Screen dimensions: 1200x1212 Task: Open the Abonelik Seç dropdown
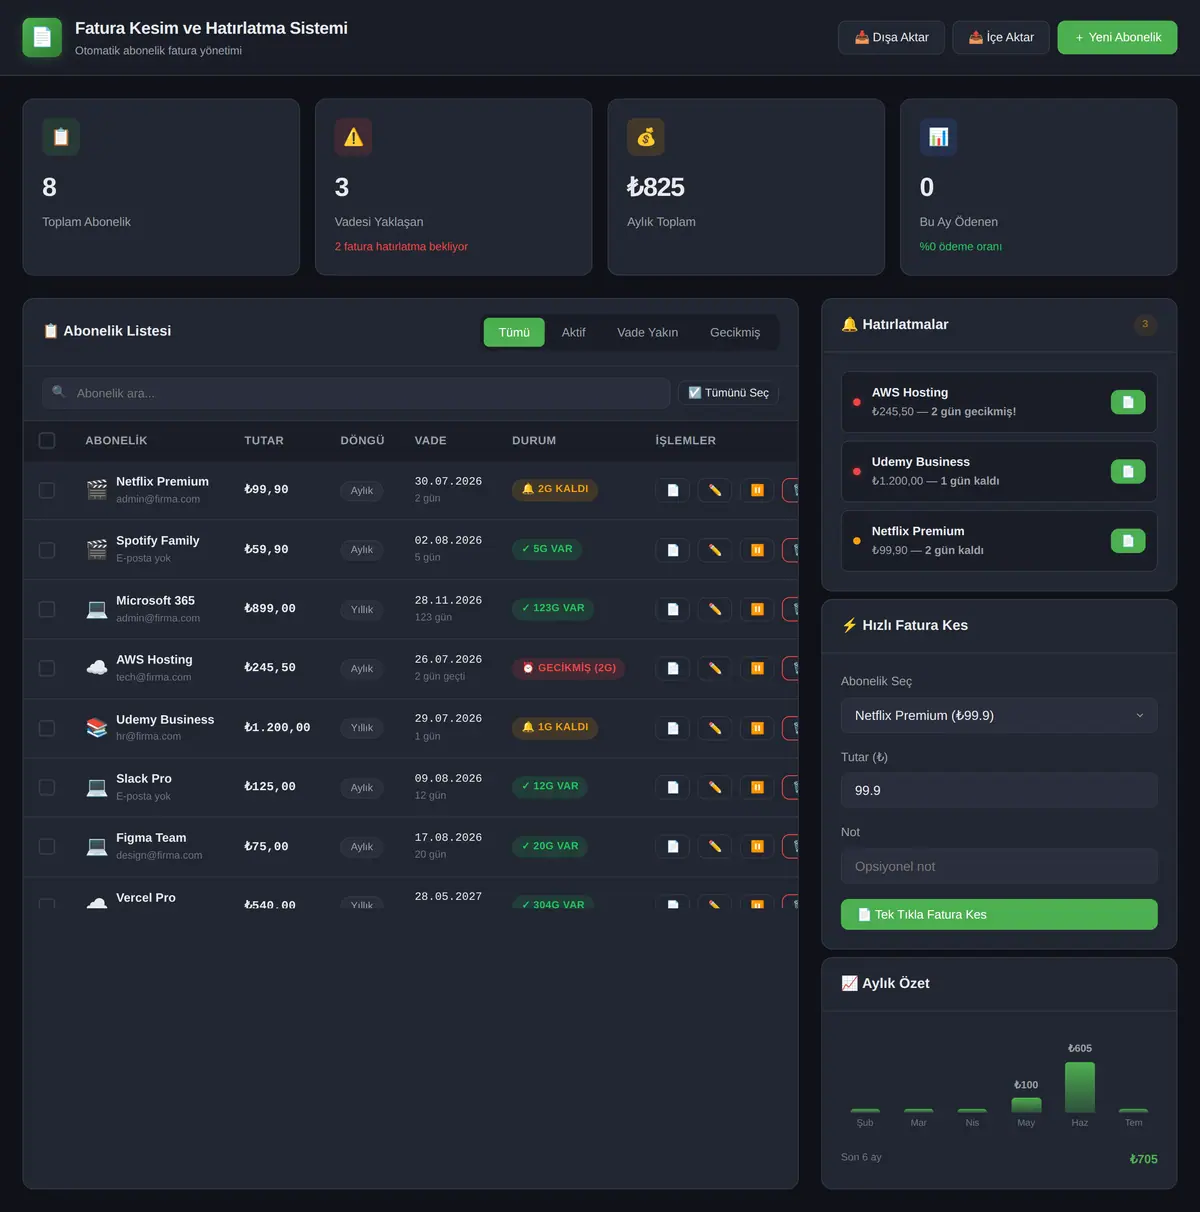click(999, 715)
